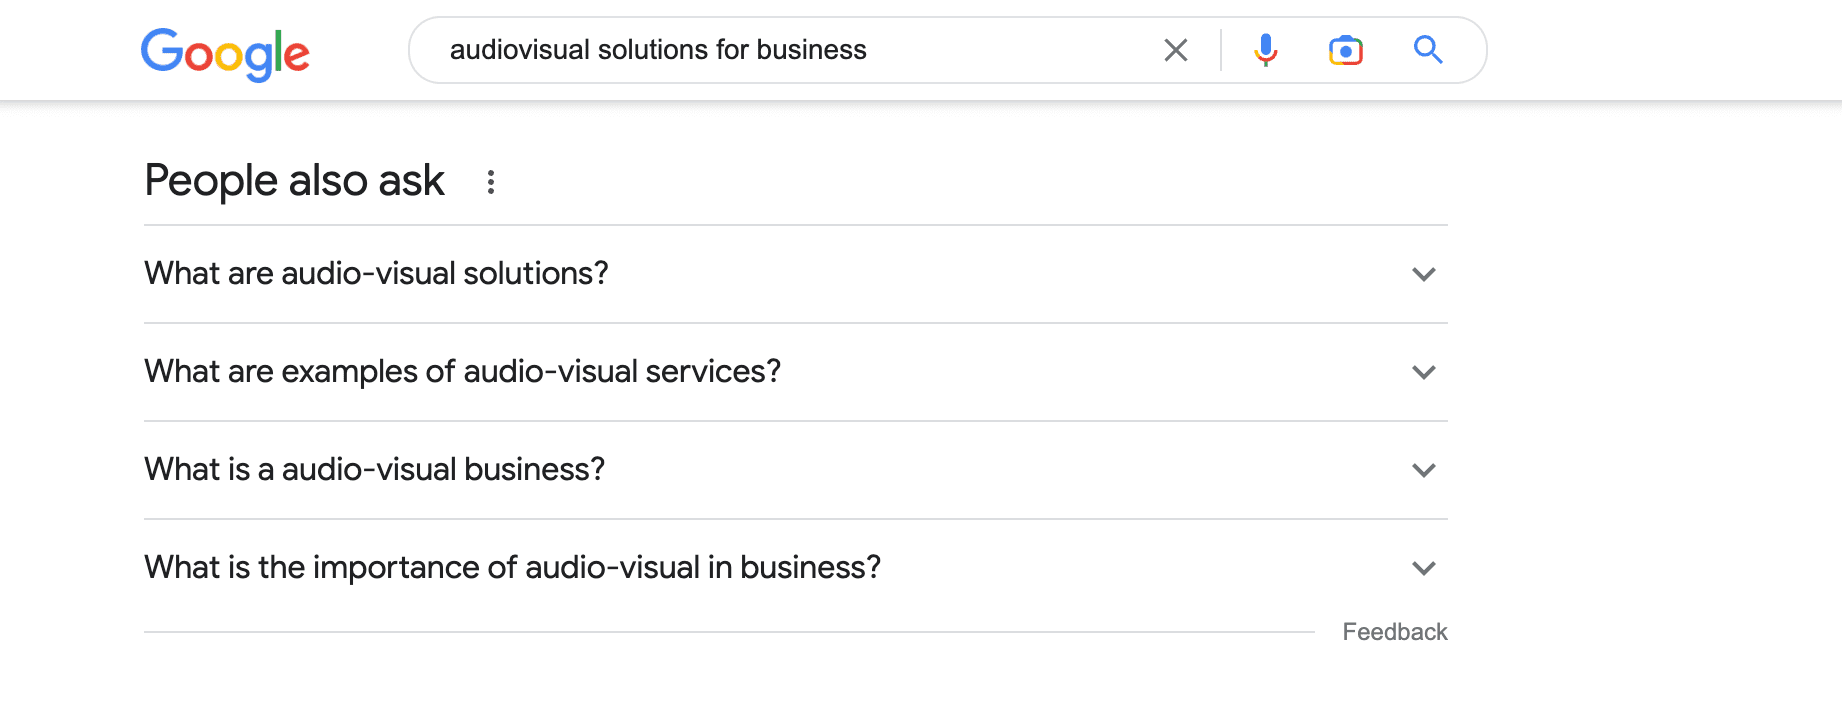
Task: Expand chevron for "importance of audio-visual in business"
Action: (1424, 568)
